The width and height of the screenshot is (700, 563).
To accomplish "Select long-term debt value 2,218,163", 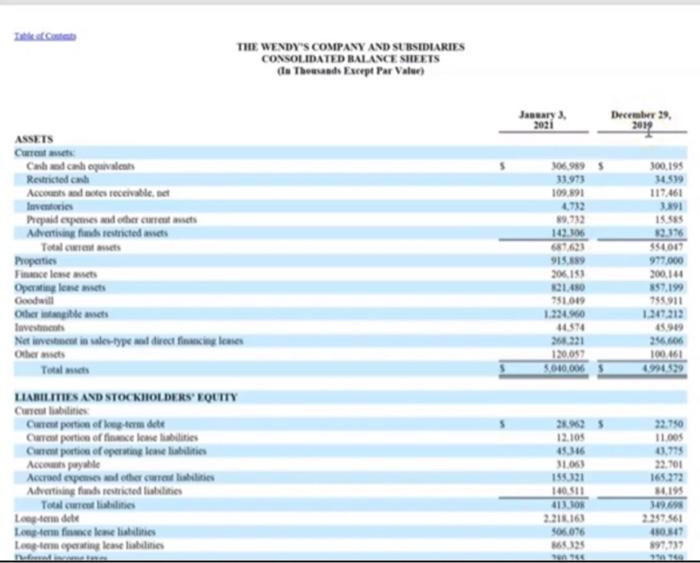I will click(564, 518).
